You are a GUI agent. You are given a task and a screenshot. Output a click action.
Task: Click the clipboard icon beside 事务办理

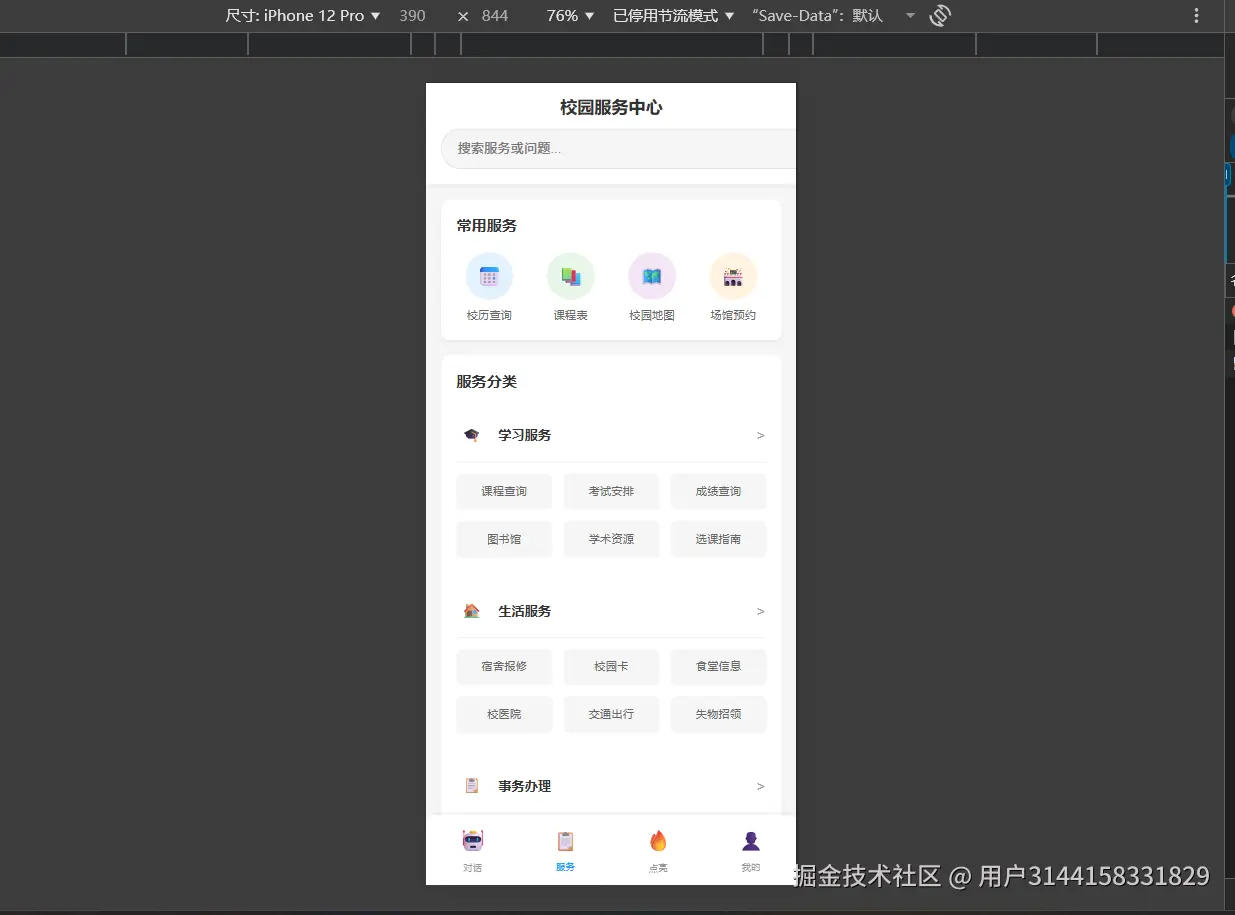pos(472,786)
